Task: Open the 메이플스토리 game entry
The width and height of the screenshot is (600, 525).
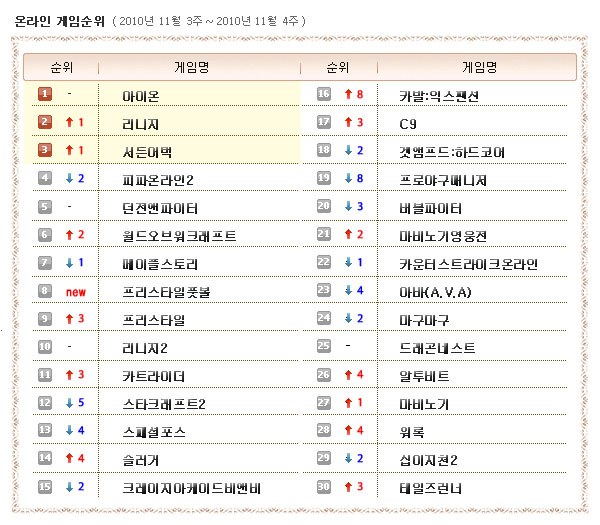Action: [160, 264]
